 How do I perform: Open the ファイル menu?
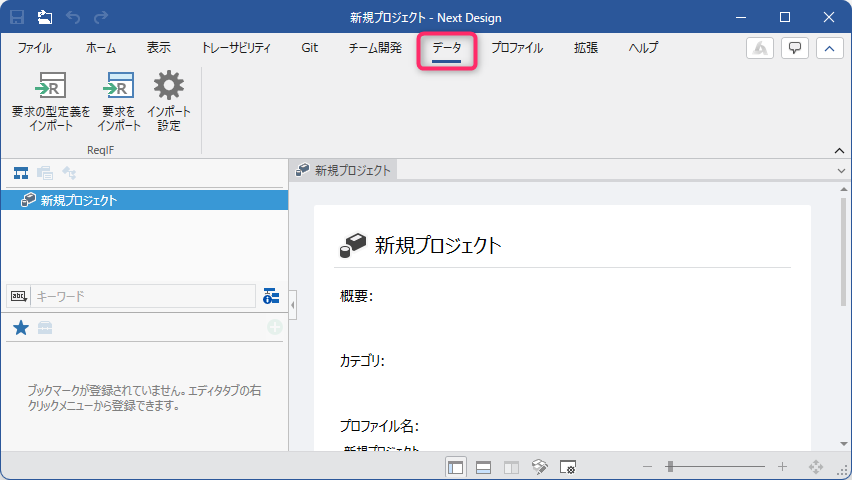(x=35, y=48)
